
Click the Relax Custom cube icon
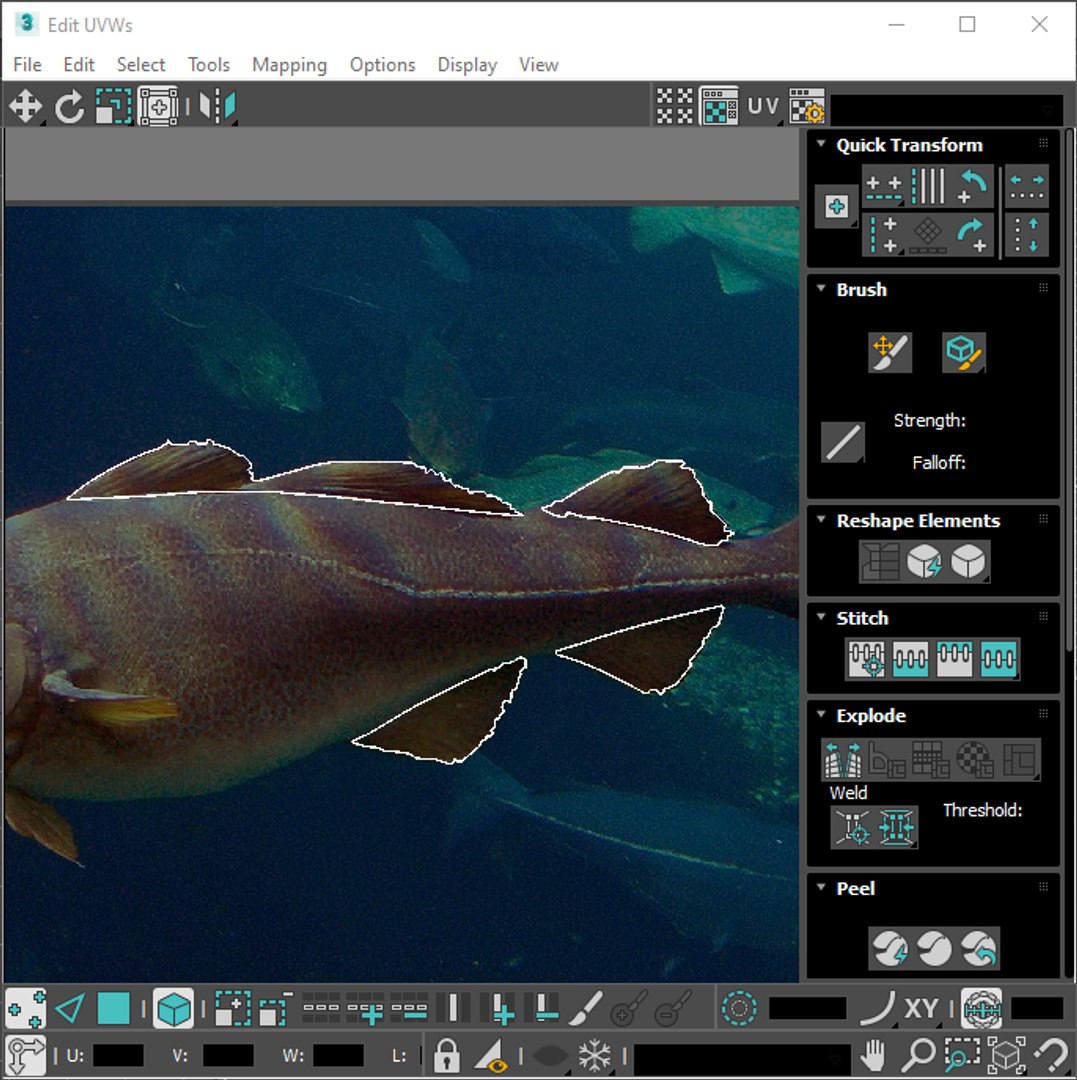pos(968,561)
